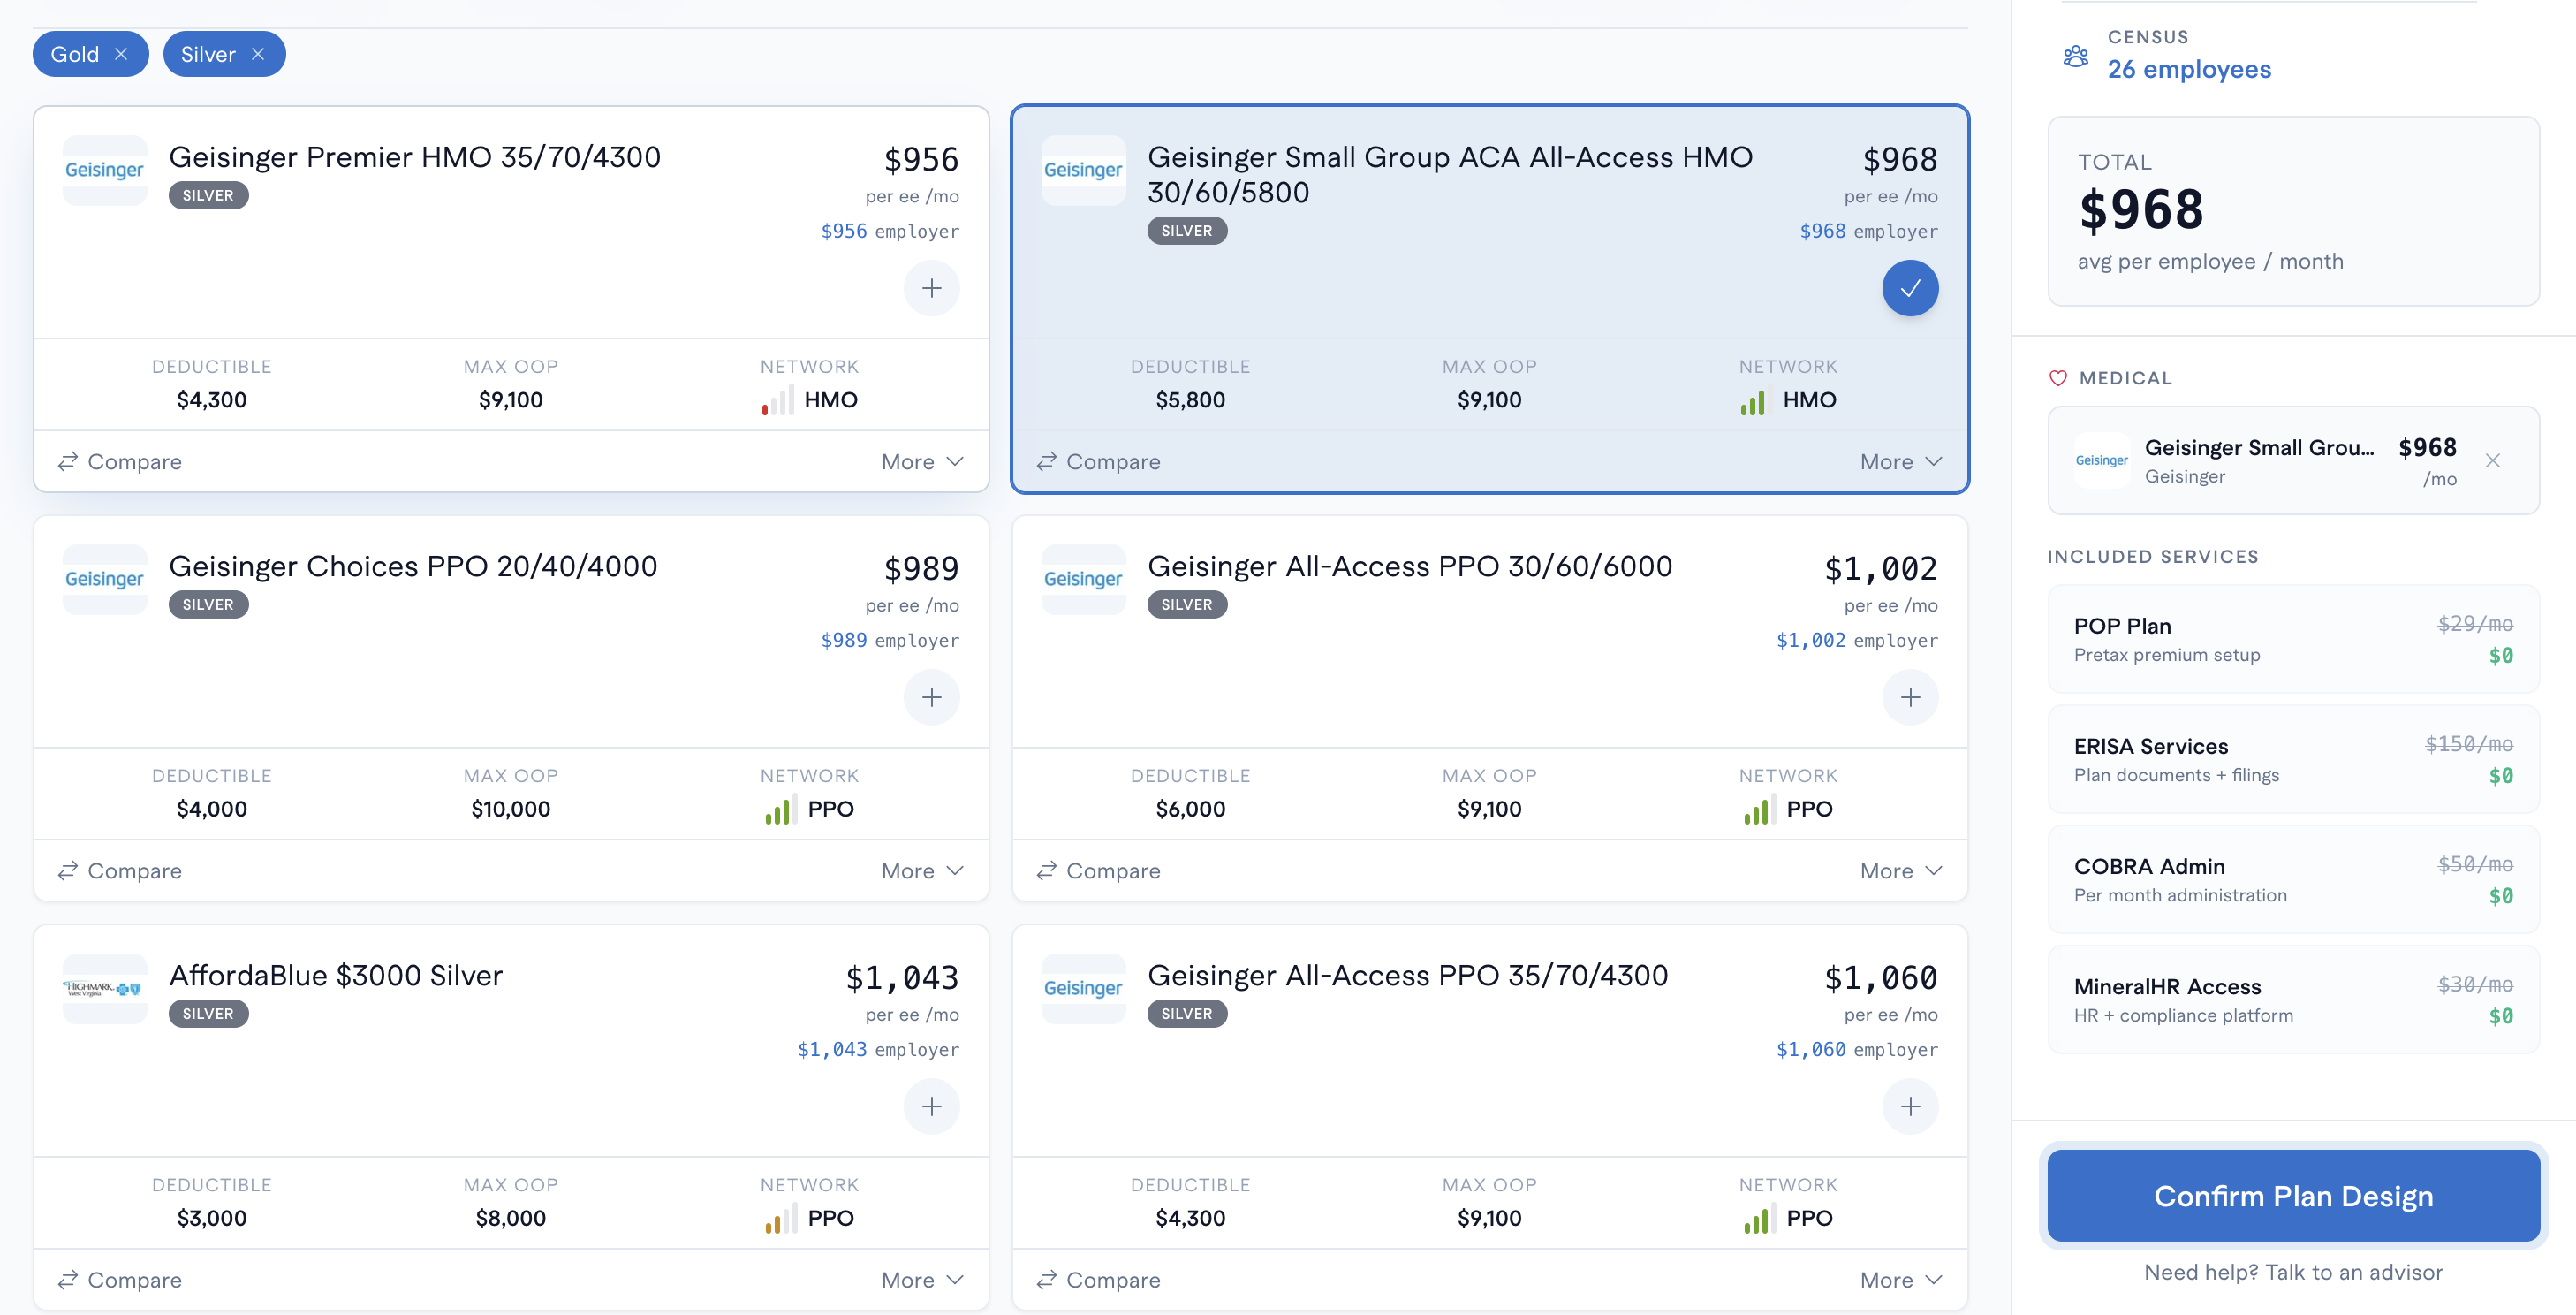Screen dimensions: 2576x1315
Task: Add Geisinger Premier HMO 35/70/4300 plan
Action: [x=931, y=288]
